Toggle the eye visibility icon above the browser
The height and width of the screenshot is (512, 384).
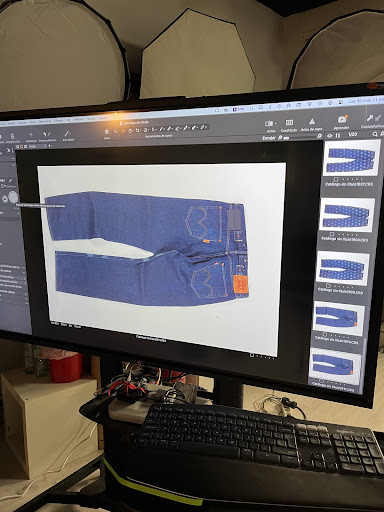click(330, 136)
